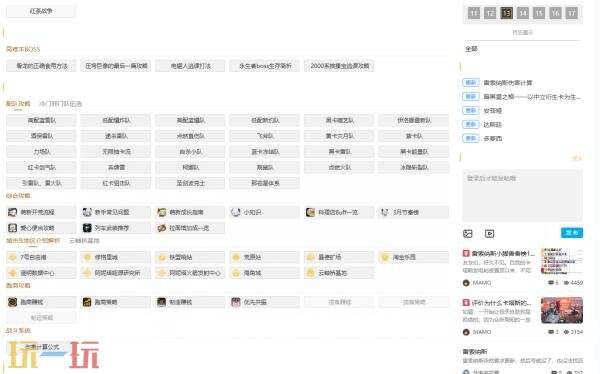Click the icon next to 澄明数据中心
Viewport: 600px width, 374px height.
click(12, 273)
